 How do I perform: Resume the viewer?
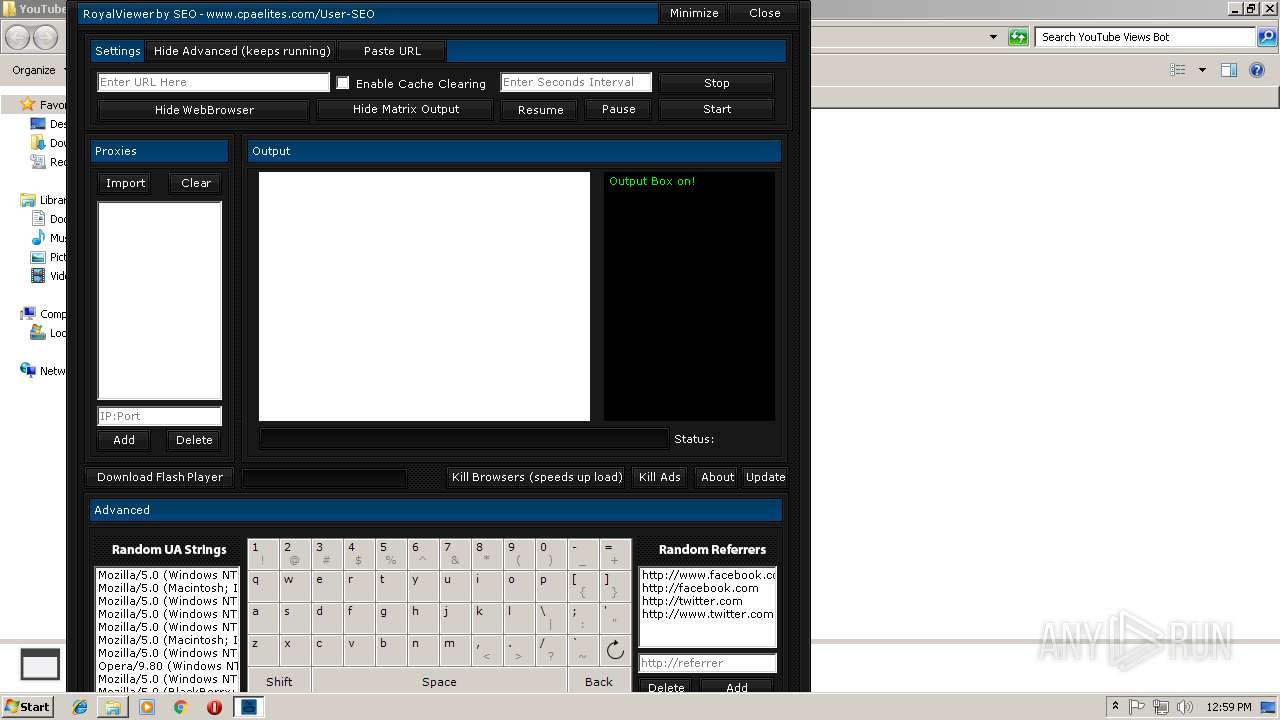click(540, 110)
